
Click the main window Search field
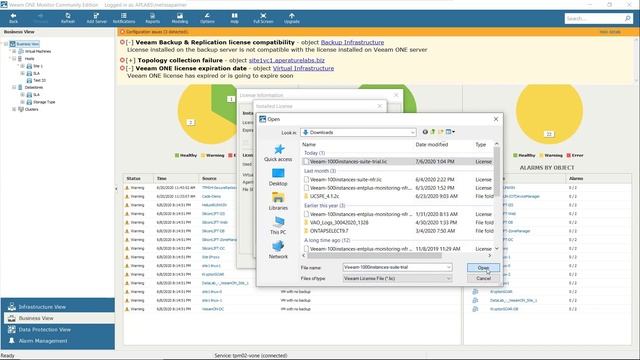coord(594,18)
